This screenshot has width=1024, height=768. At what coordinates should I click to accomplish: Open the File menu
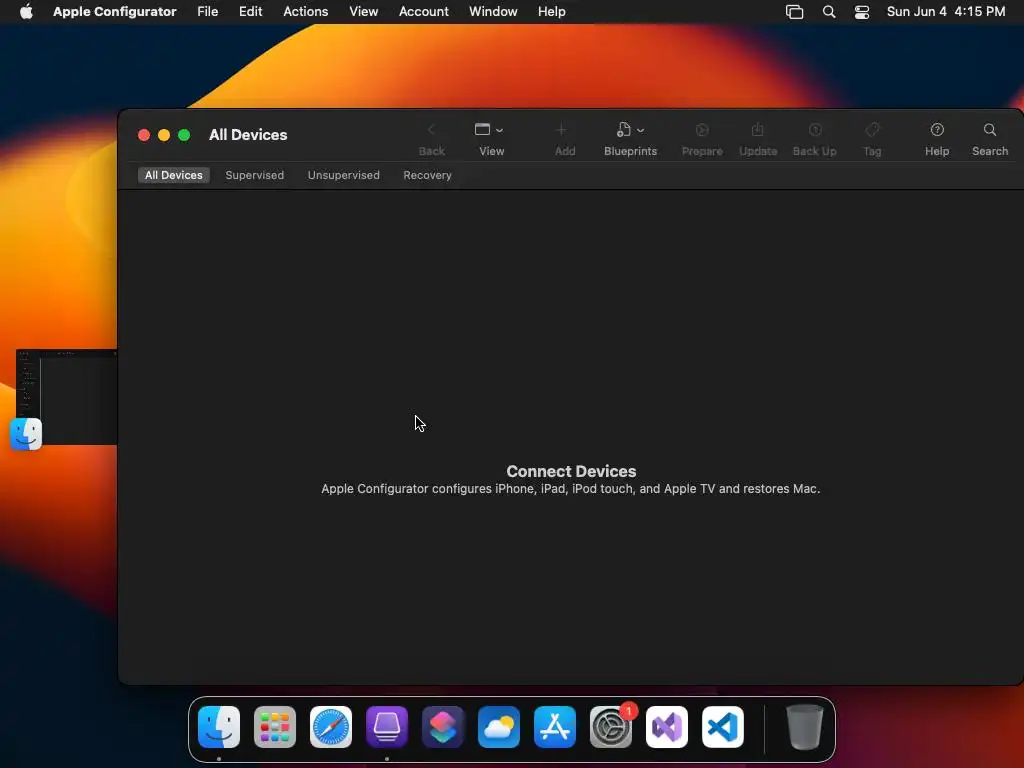(208, 11)
